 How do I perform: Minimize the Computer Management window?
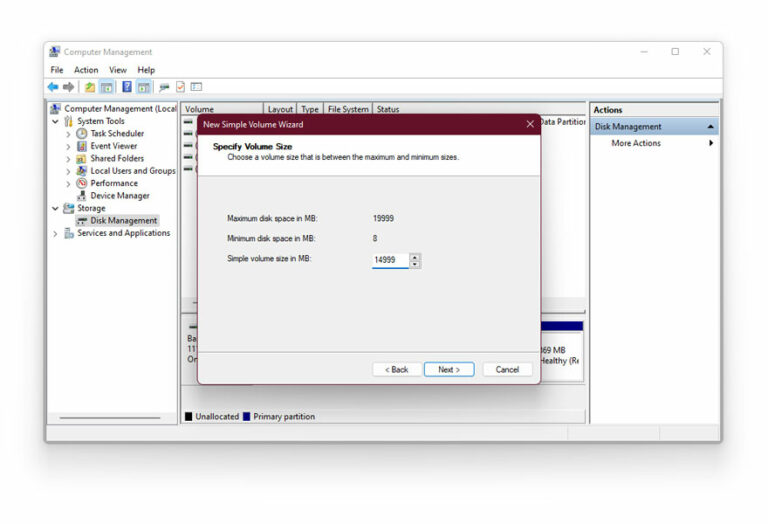pos(644,51)
